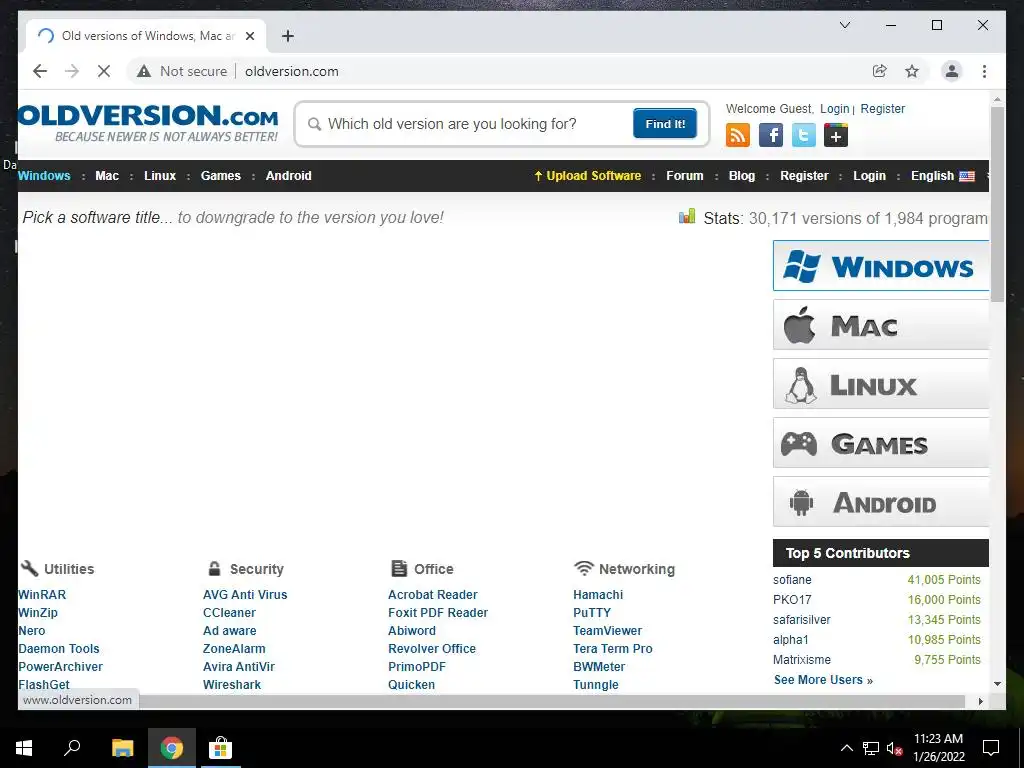The height and width of the screenshot is (768, 1024).
Task: Open the ZoneAlarm link
Action: [x=234, y=649]
